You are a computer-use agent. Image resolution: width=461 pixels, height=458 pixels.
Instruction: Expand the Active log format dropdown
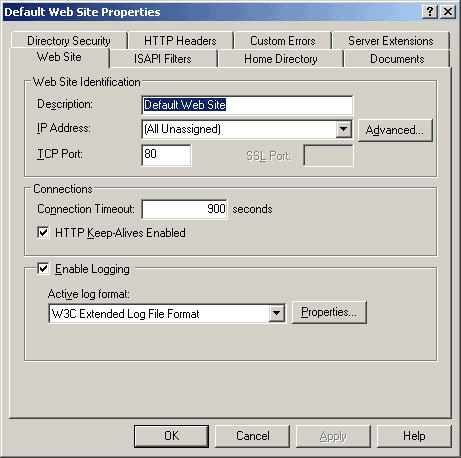(x=277, y=313)
